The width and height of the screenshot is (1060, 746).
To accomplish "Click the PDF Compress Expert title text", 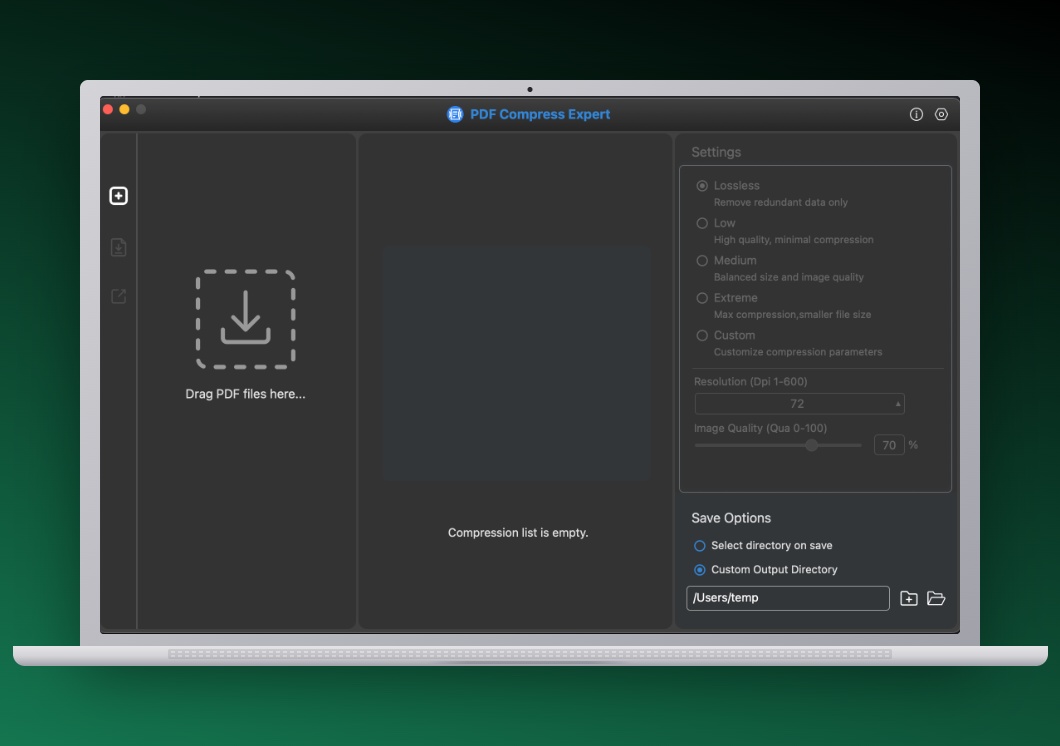I will pyautogui.click(x=540, y=114).
